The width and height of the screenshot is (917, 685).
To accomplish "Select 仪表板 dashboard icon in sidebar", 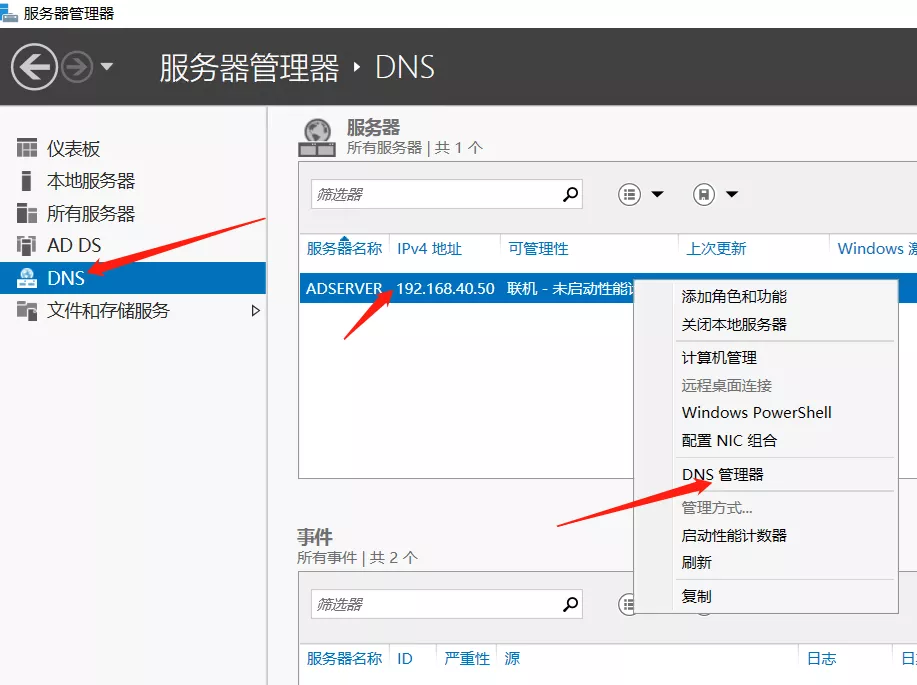I will (27, 149).
